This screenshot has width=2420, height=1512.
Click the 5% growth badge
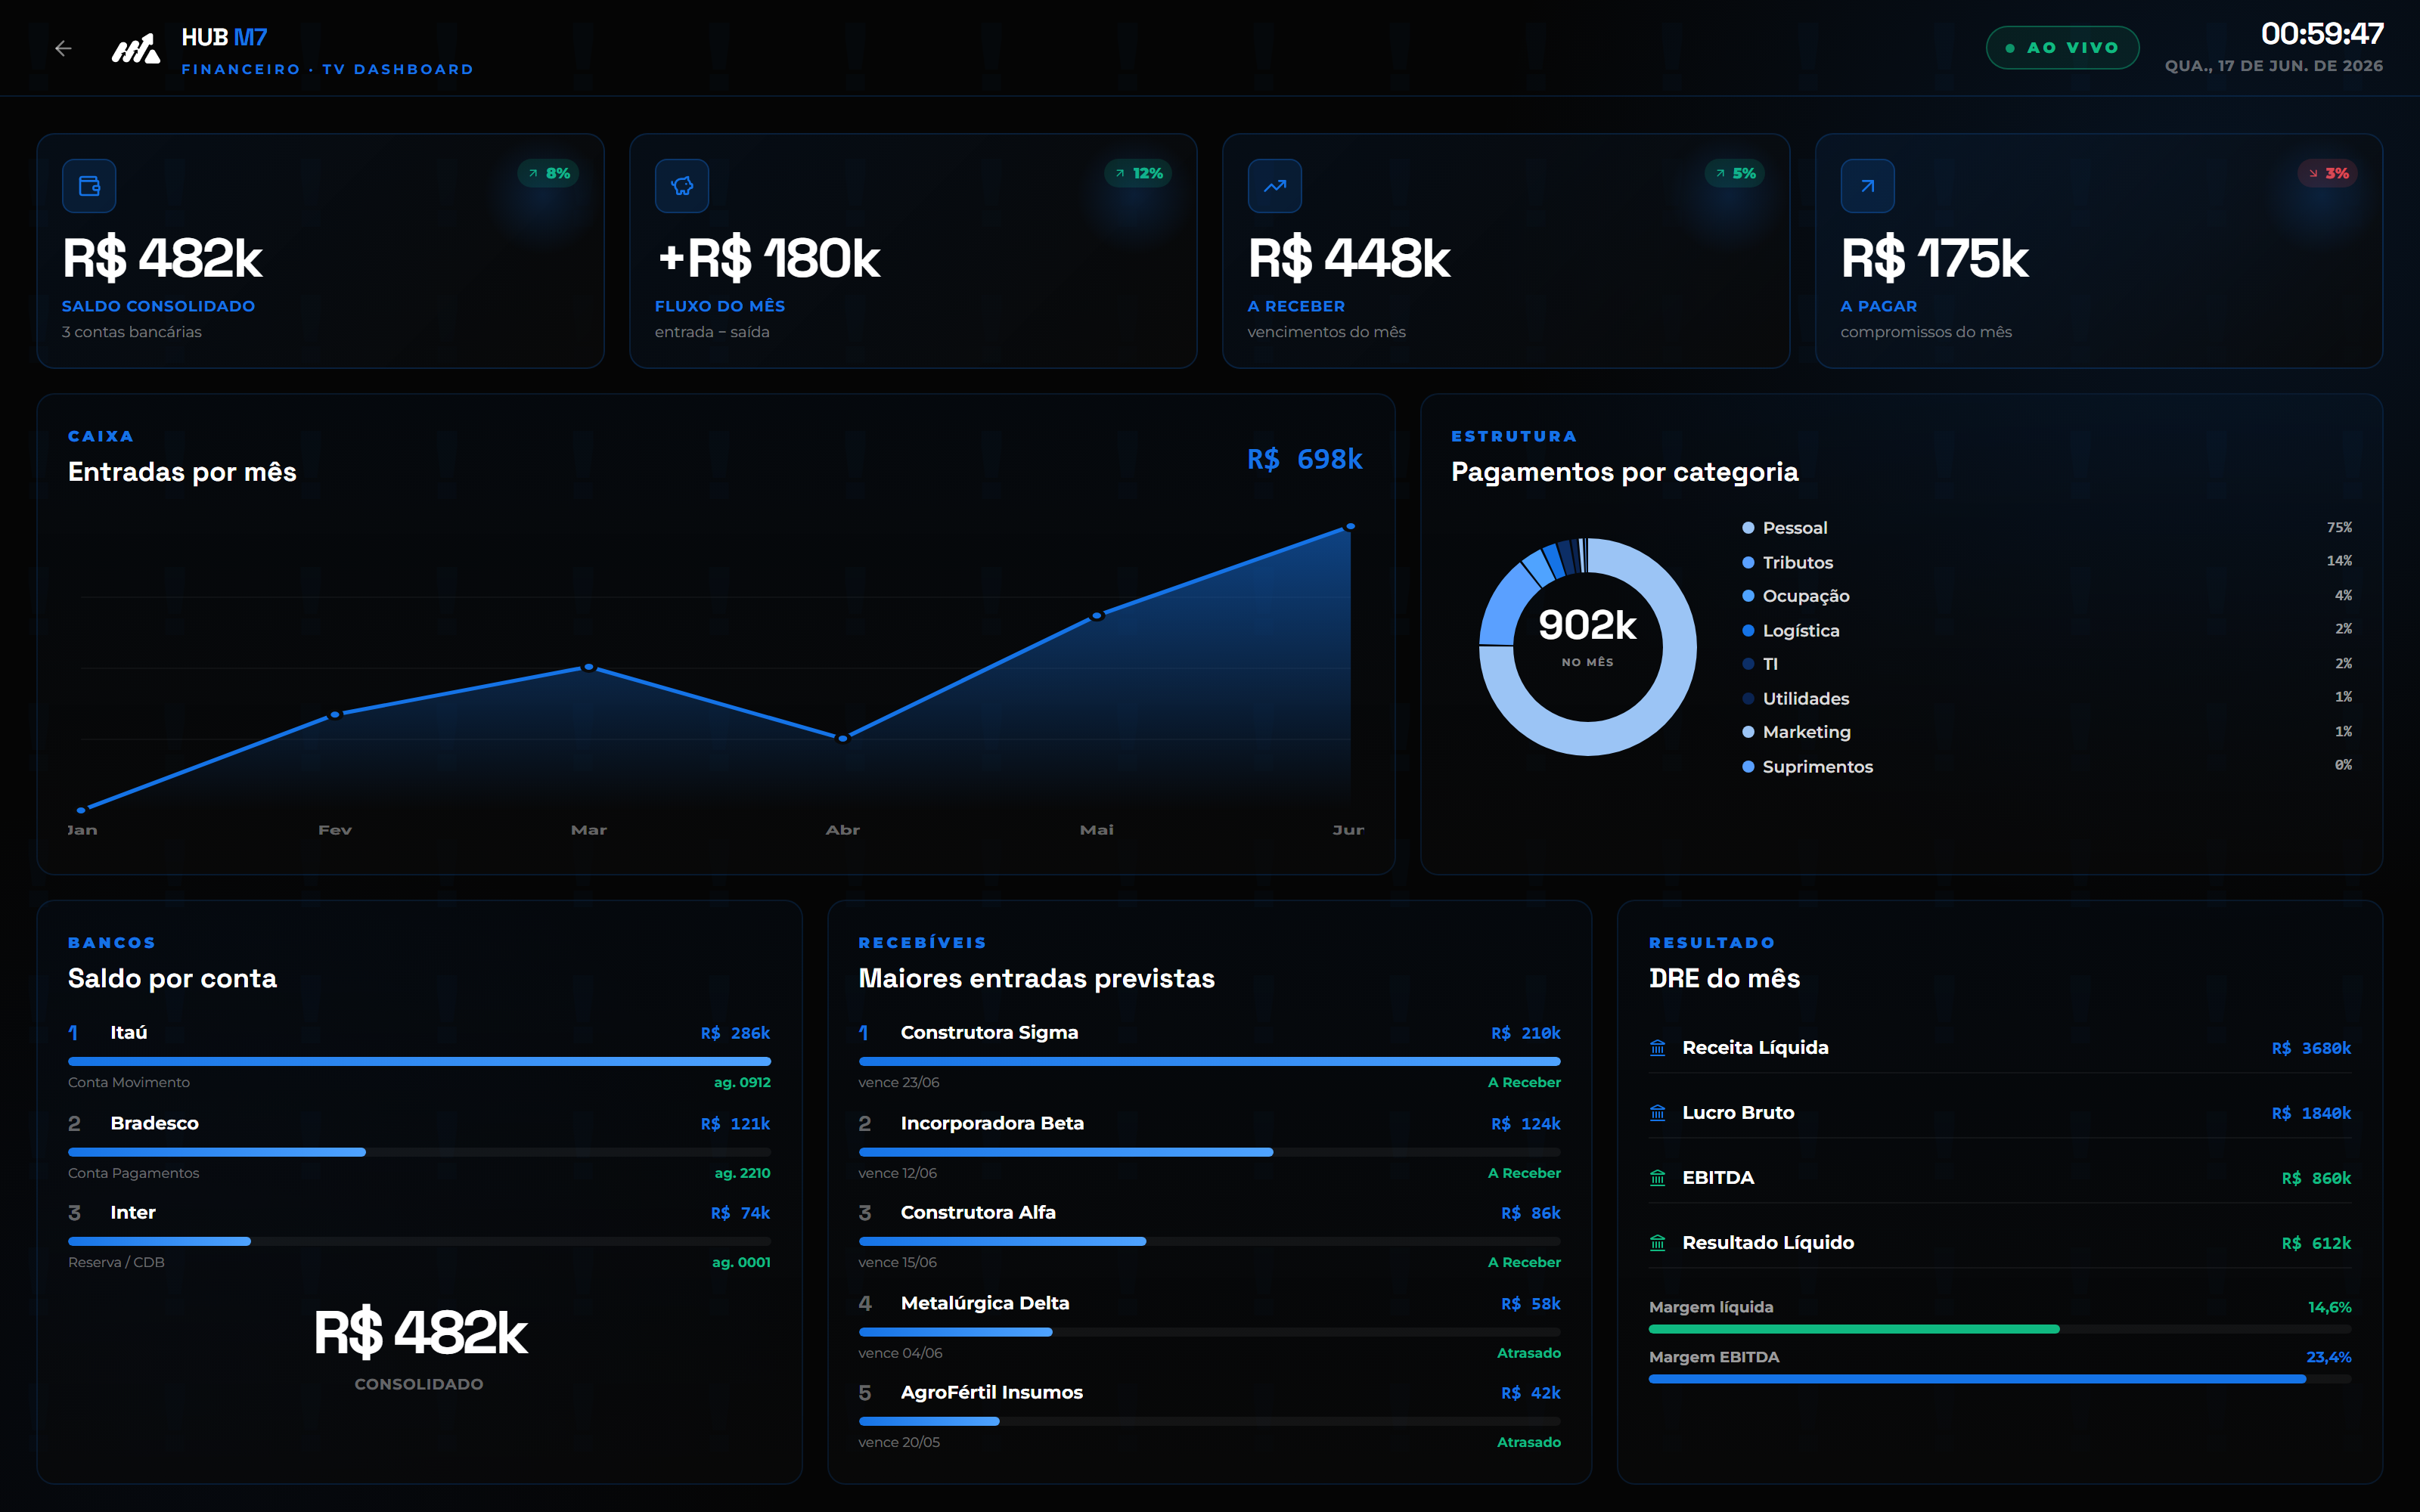pyautogui.click(x=1735, y=173)
